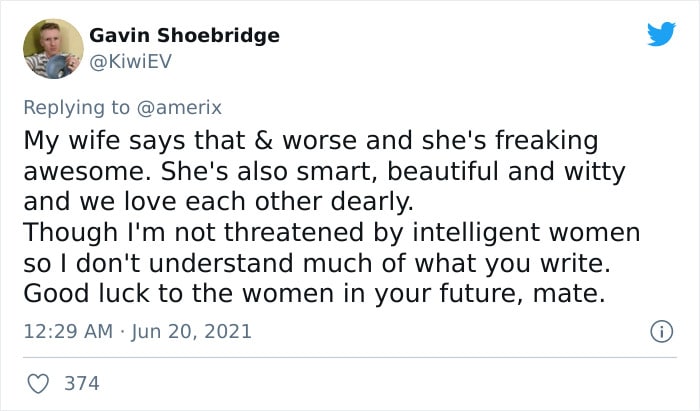Image resolution: width=700 pixels, height=411 pixels.
Task: Open the 12:29 AM timestamp
Action: pos(68,331)
